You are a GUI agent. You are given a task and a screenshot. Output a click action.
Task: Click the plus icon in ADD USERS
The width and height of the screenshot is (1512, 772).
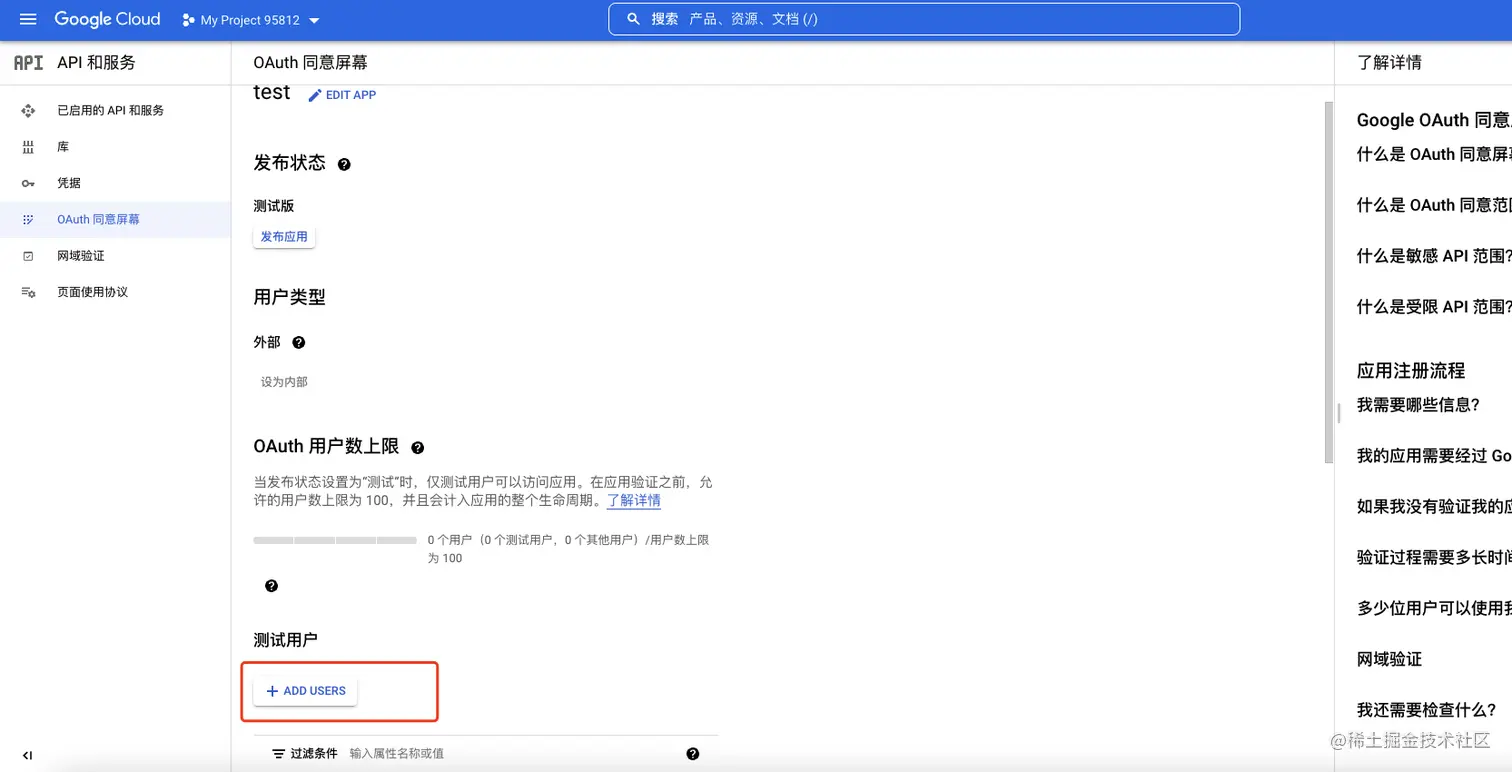tap(272, 691)
